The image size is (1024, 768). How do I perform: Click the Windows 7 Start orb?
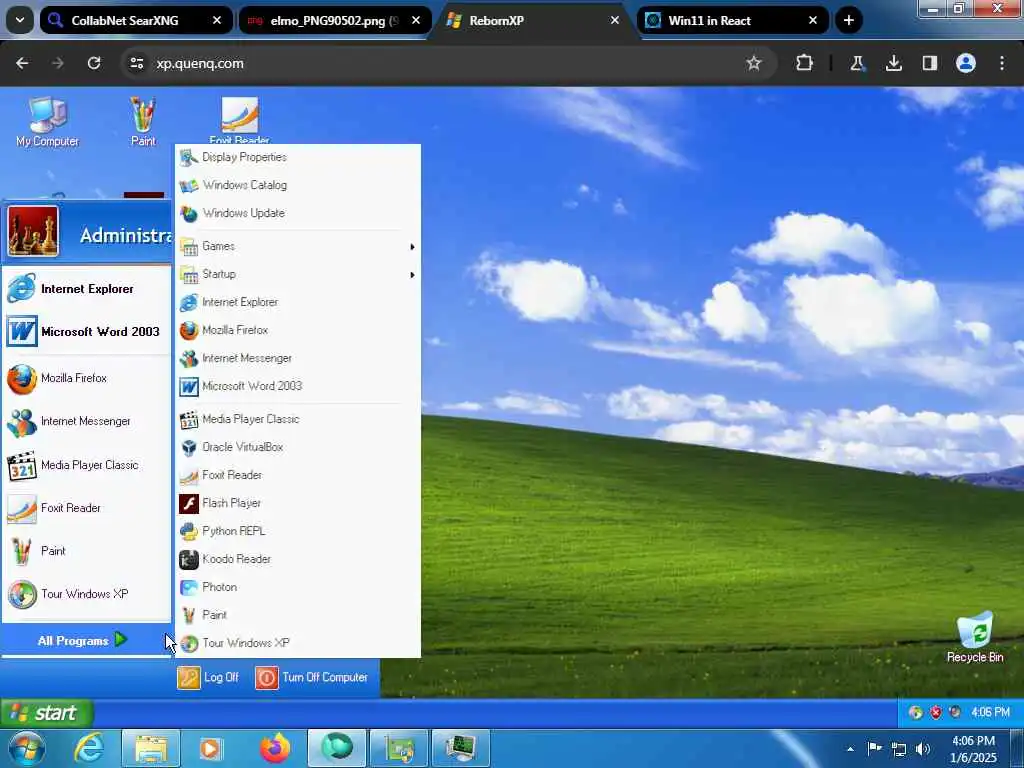26,748
